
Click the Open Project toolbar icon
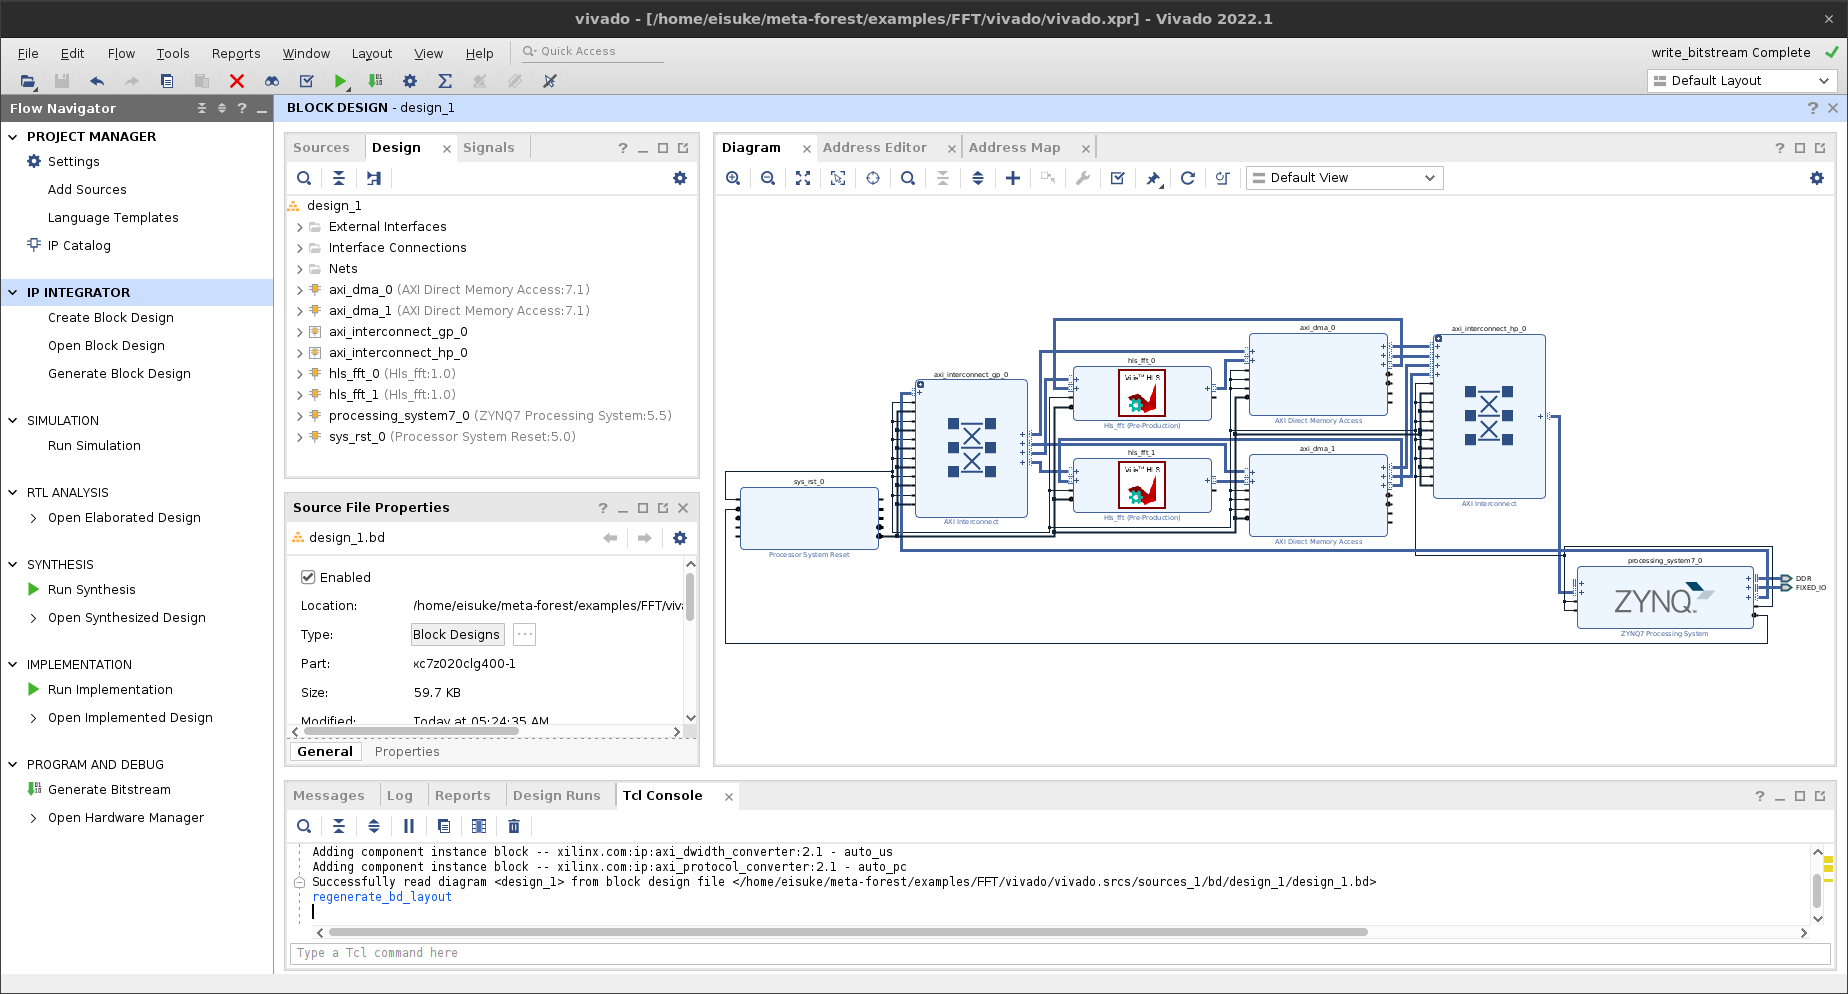click(x=28, y=81)
